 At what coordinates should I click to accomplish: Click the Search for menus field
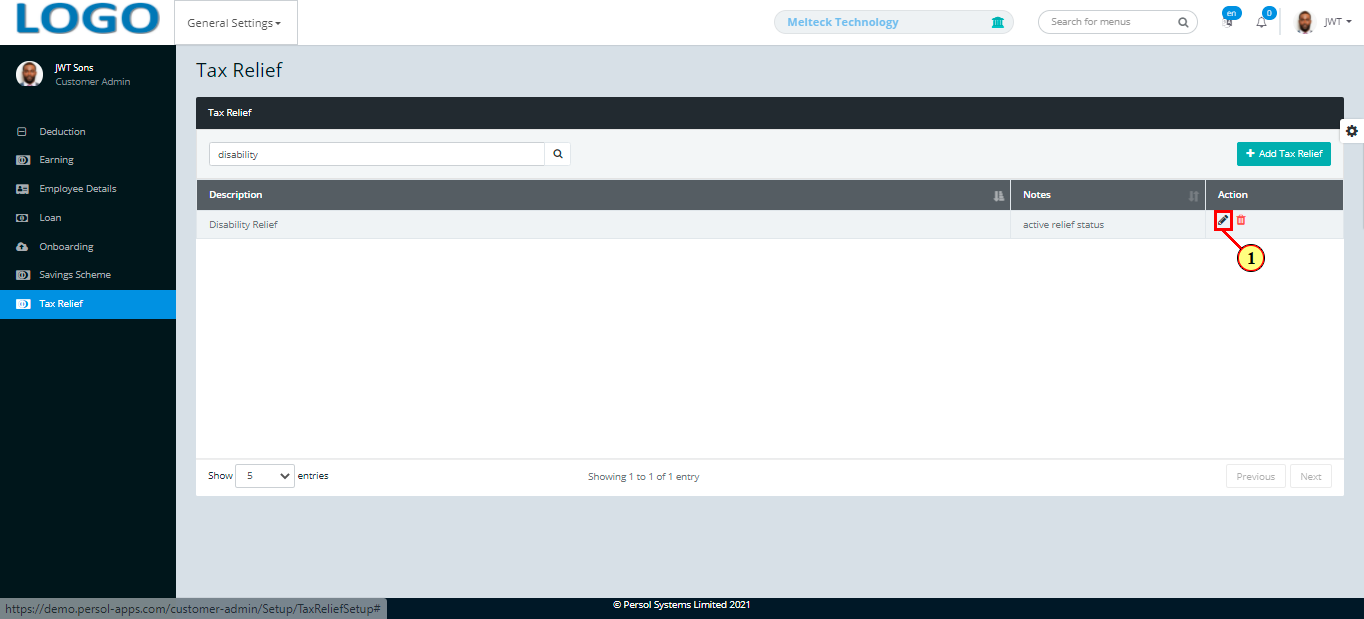click(x=1118, y=22)
